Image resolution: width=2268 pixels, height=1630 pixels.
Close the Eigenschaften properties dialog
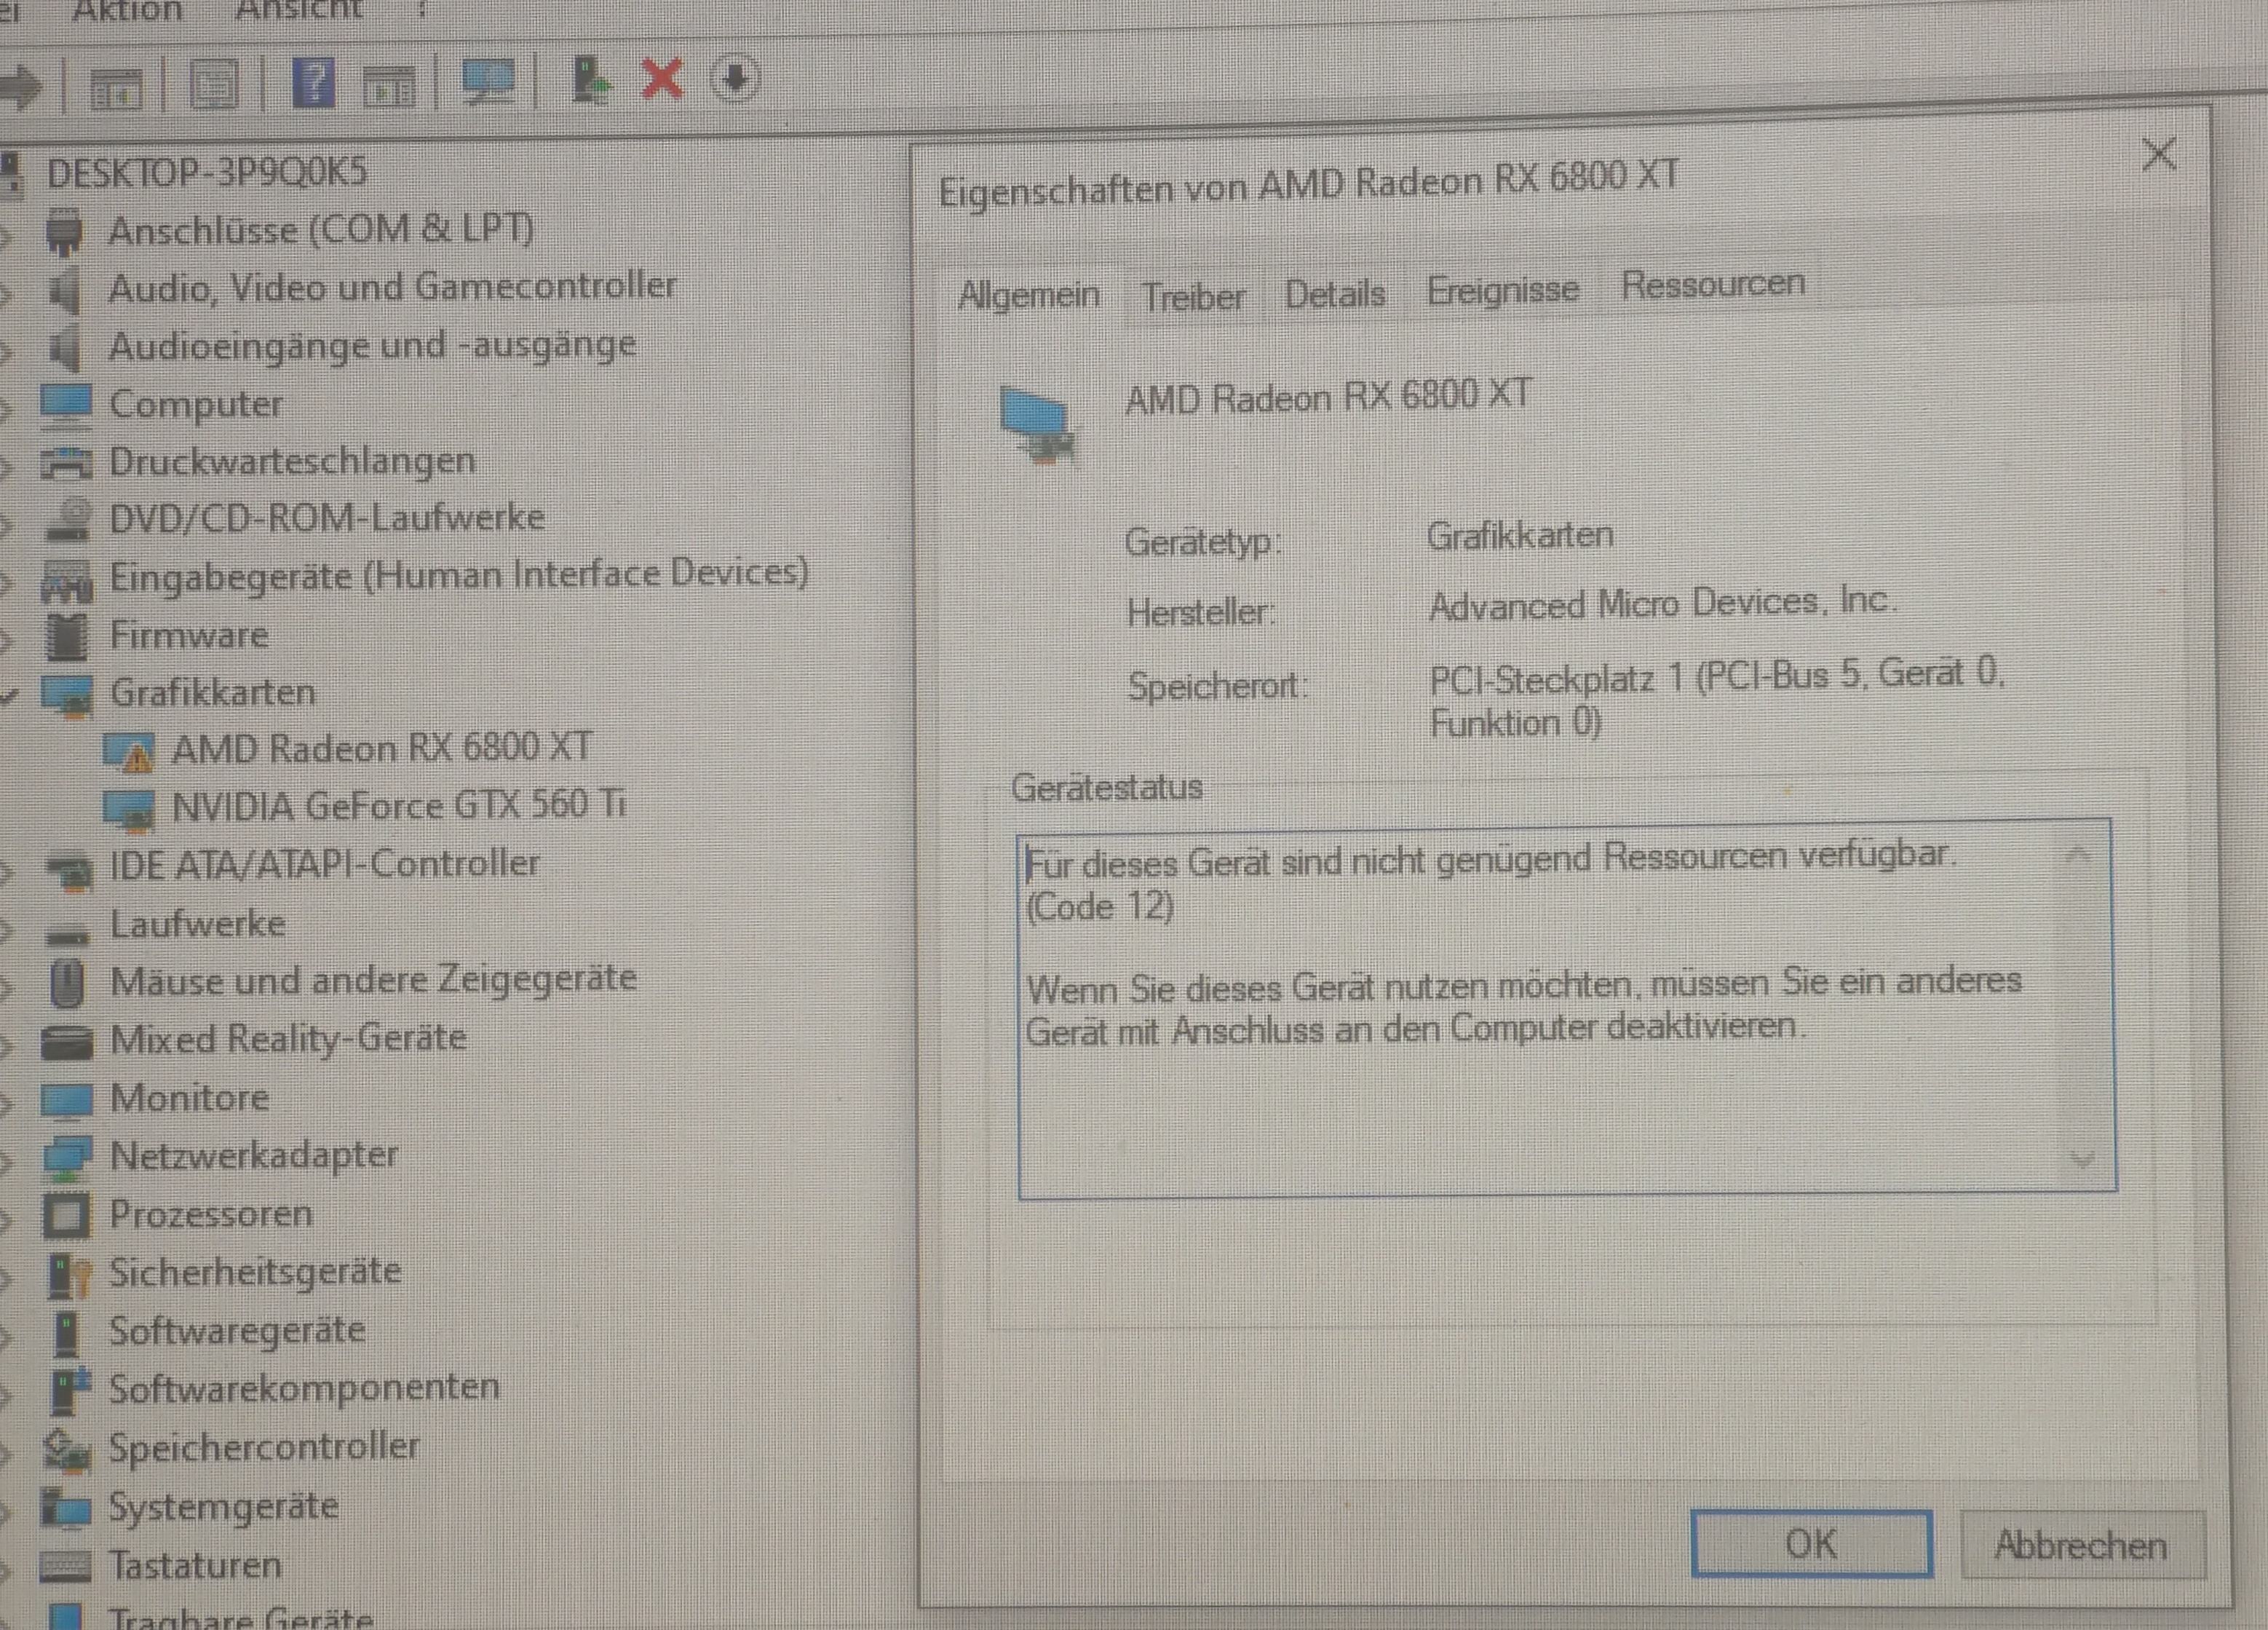click(x=2160, y=154)
